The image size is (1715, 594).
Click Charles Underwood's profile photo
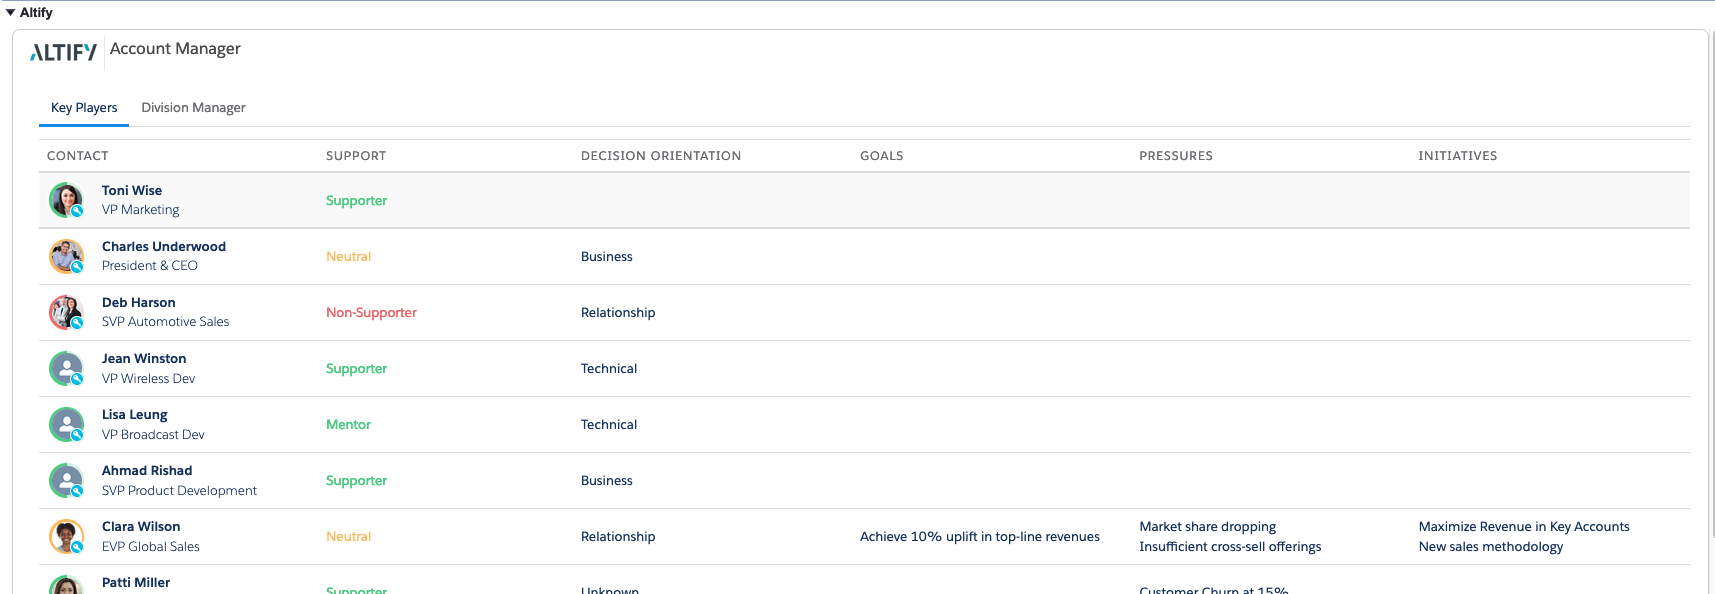66,256
